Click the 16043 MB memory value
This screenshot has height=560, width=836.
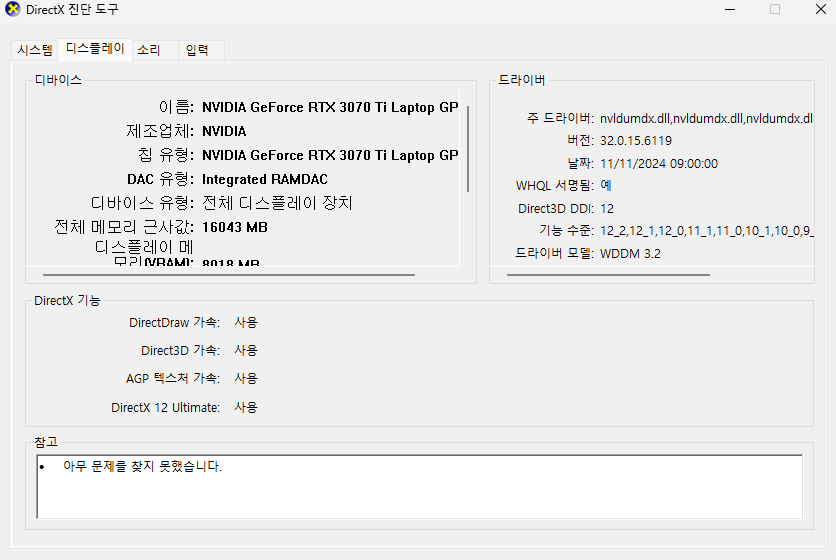point(235,227)
